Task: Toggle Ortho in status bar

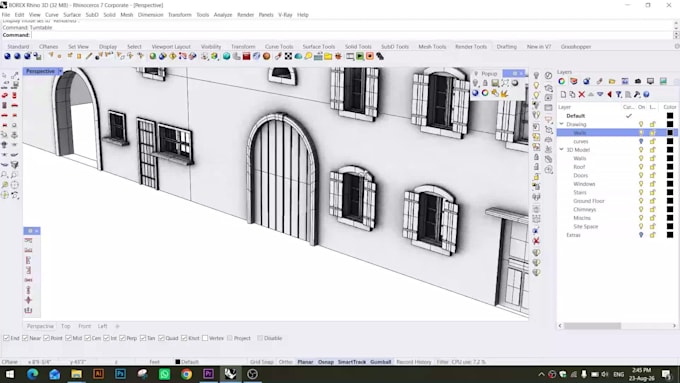Action: 285,362
